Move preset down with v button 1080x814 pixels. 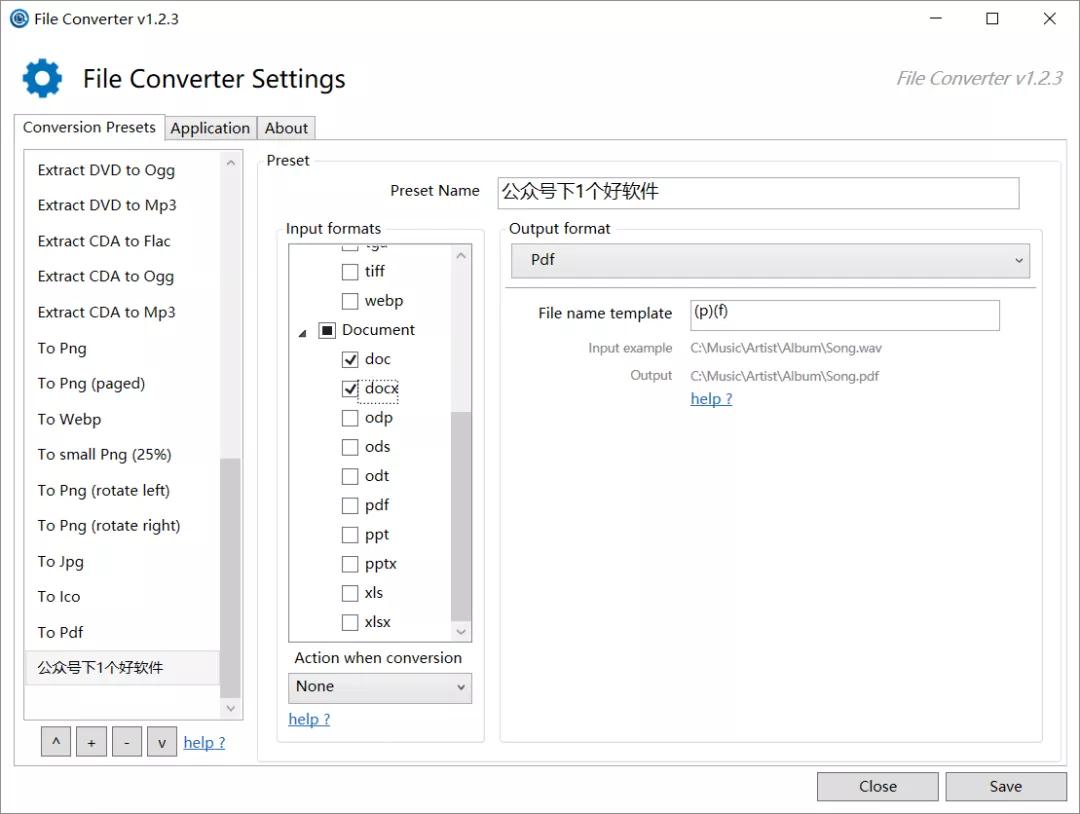tap(161, 742)
